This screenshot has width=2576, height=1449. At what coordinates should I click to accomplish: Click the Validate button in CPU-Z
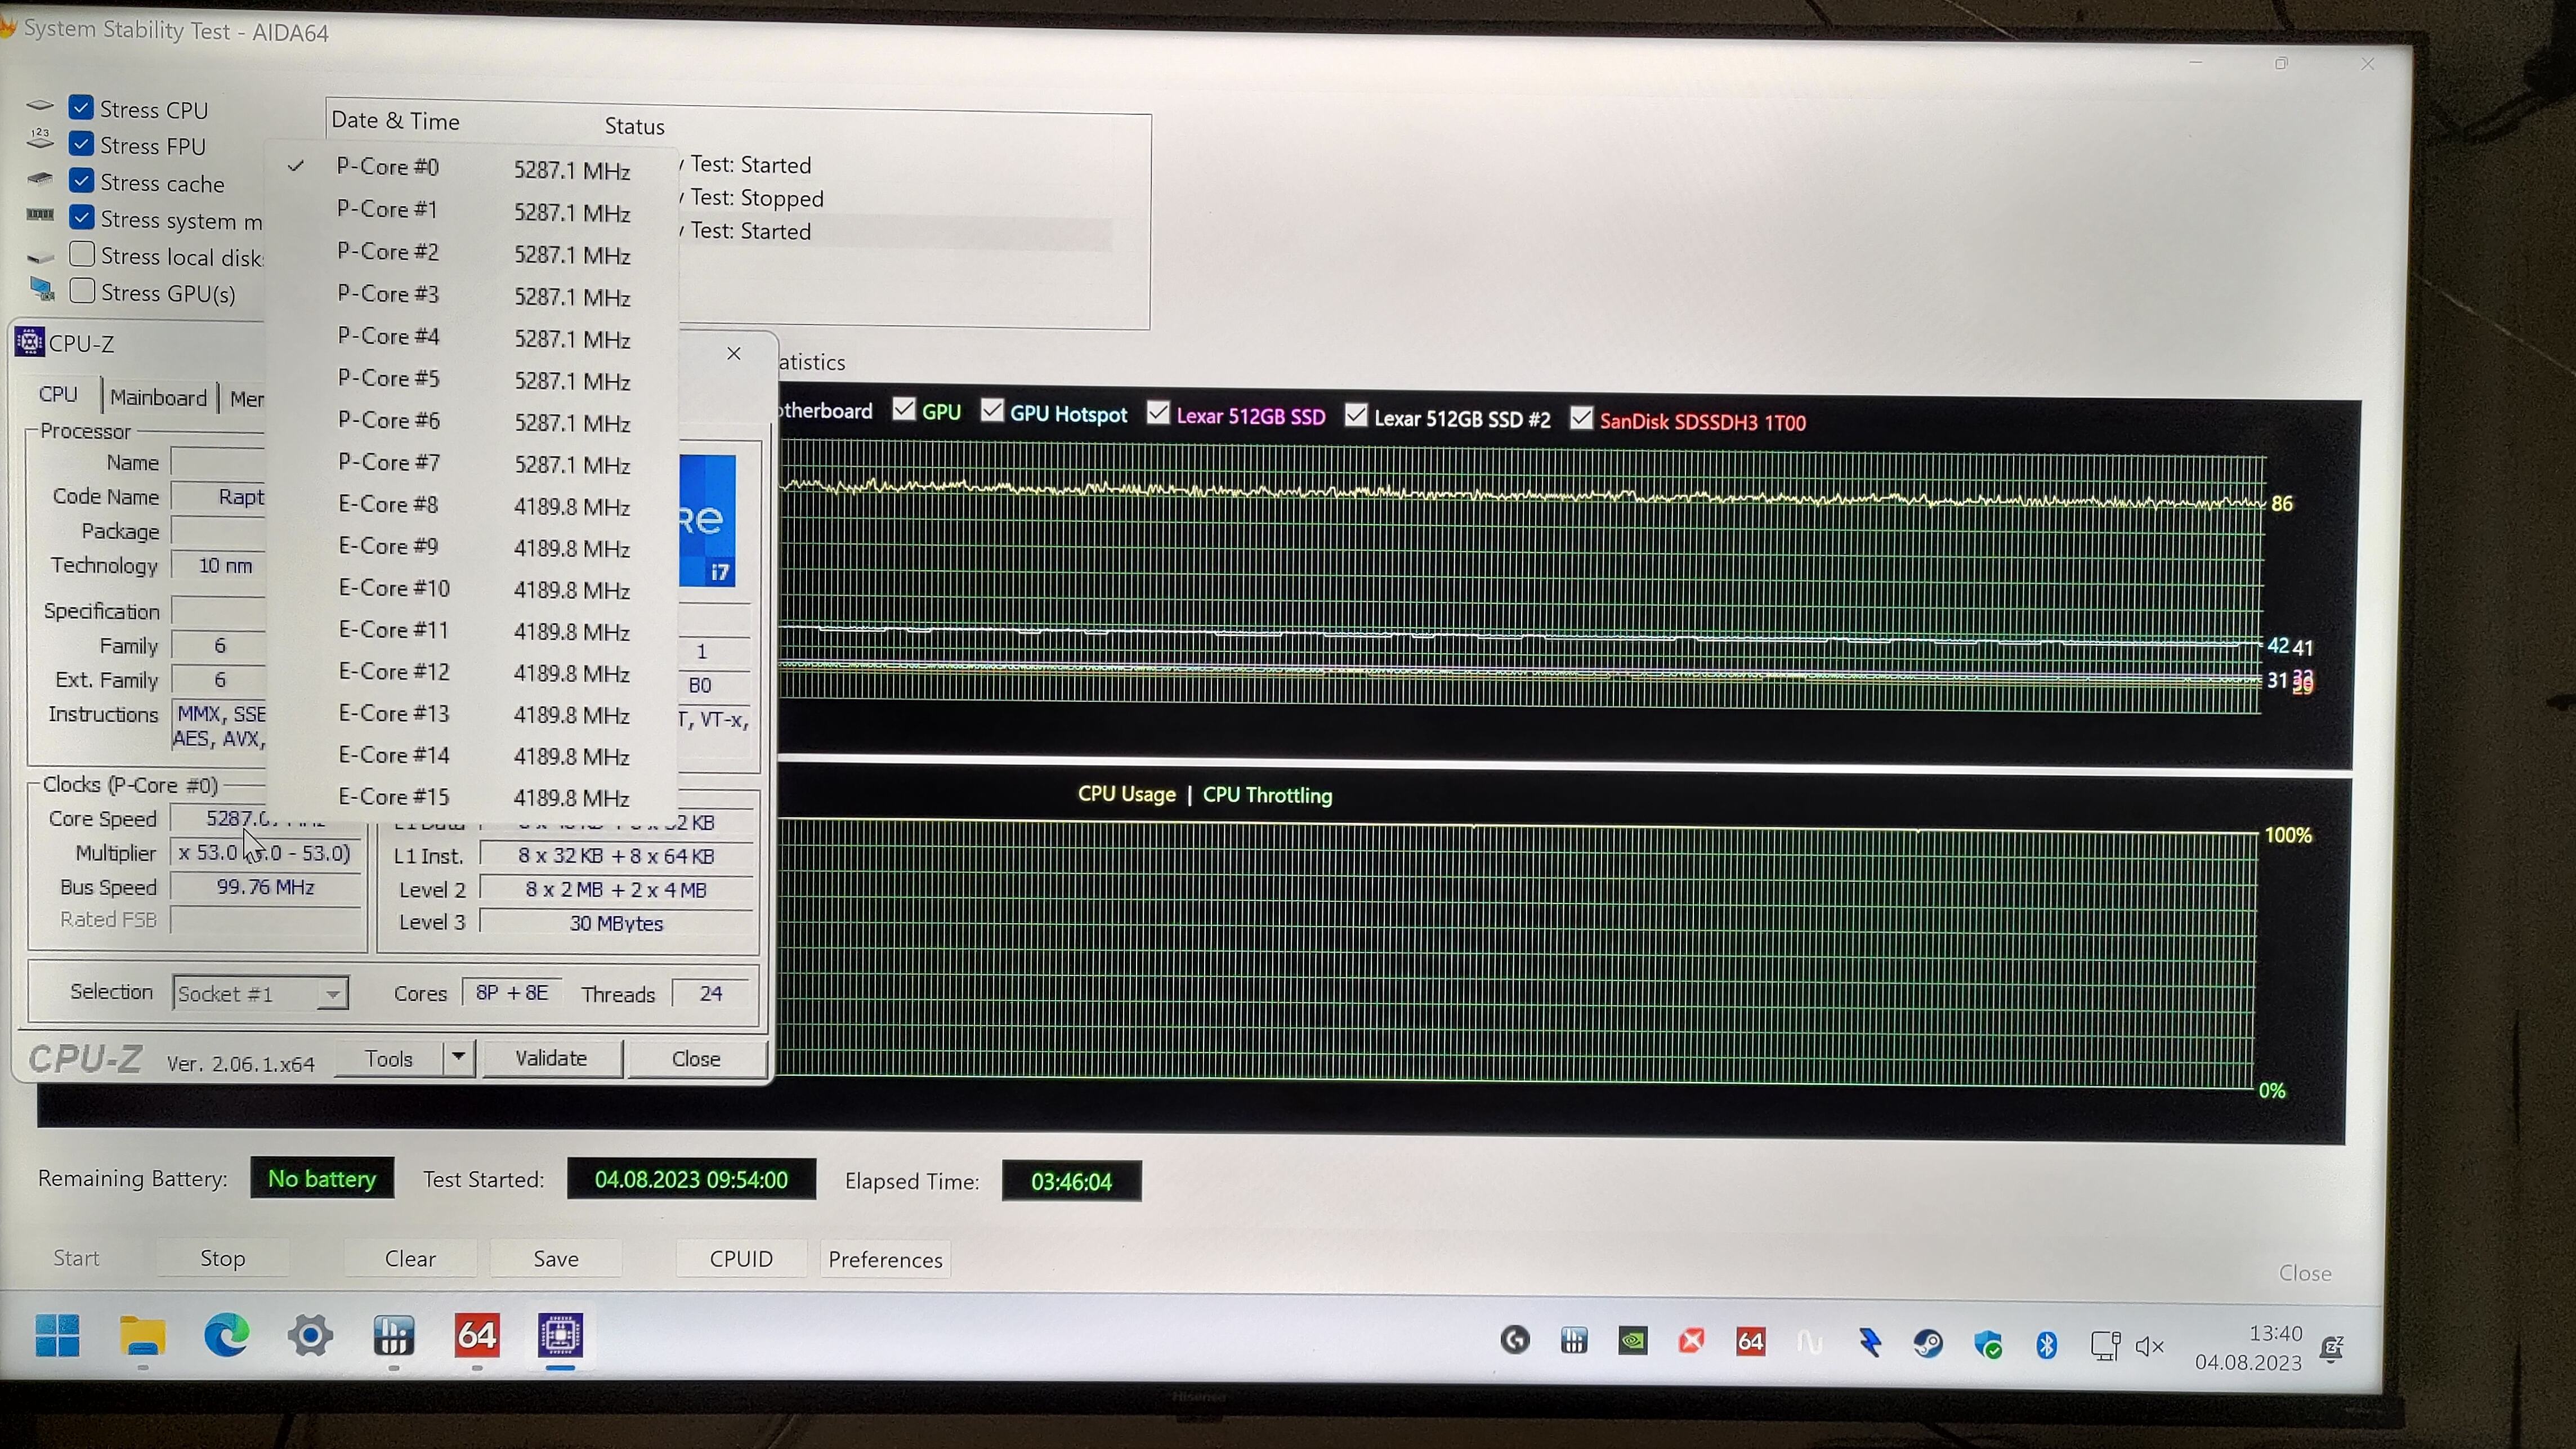[551, 1058]
